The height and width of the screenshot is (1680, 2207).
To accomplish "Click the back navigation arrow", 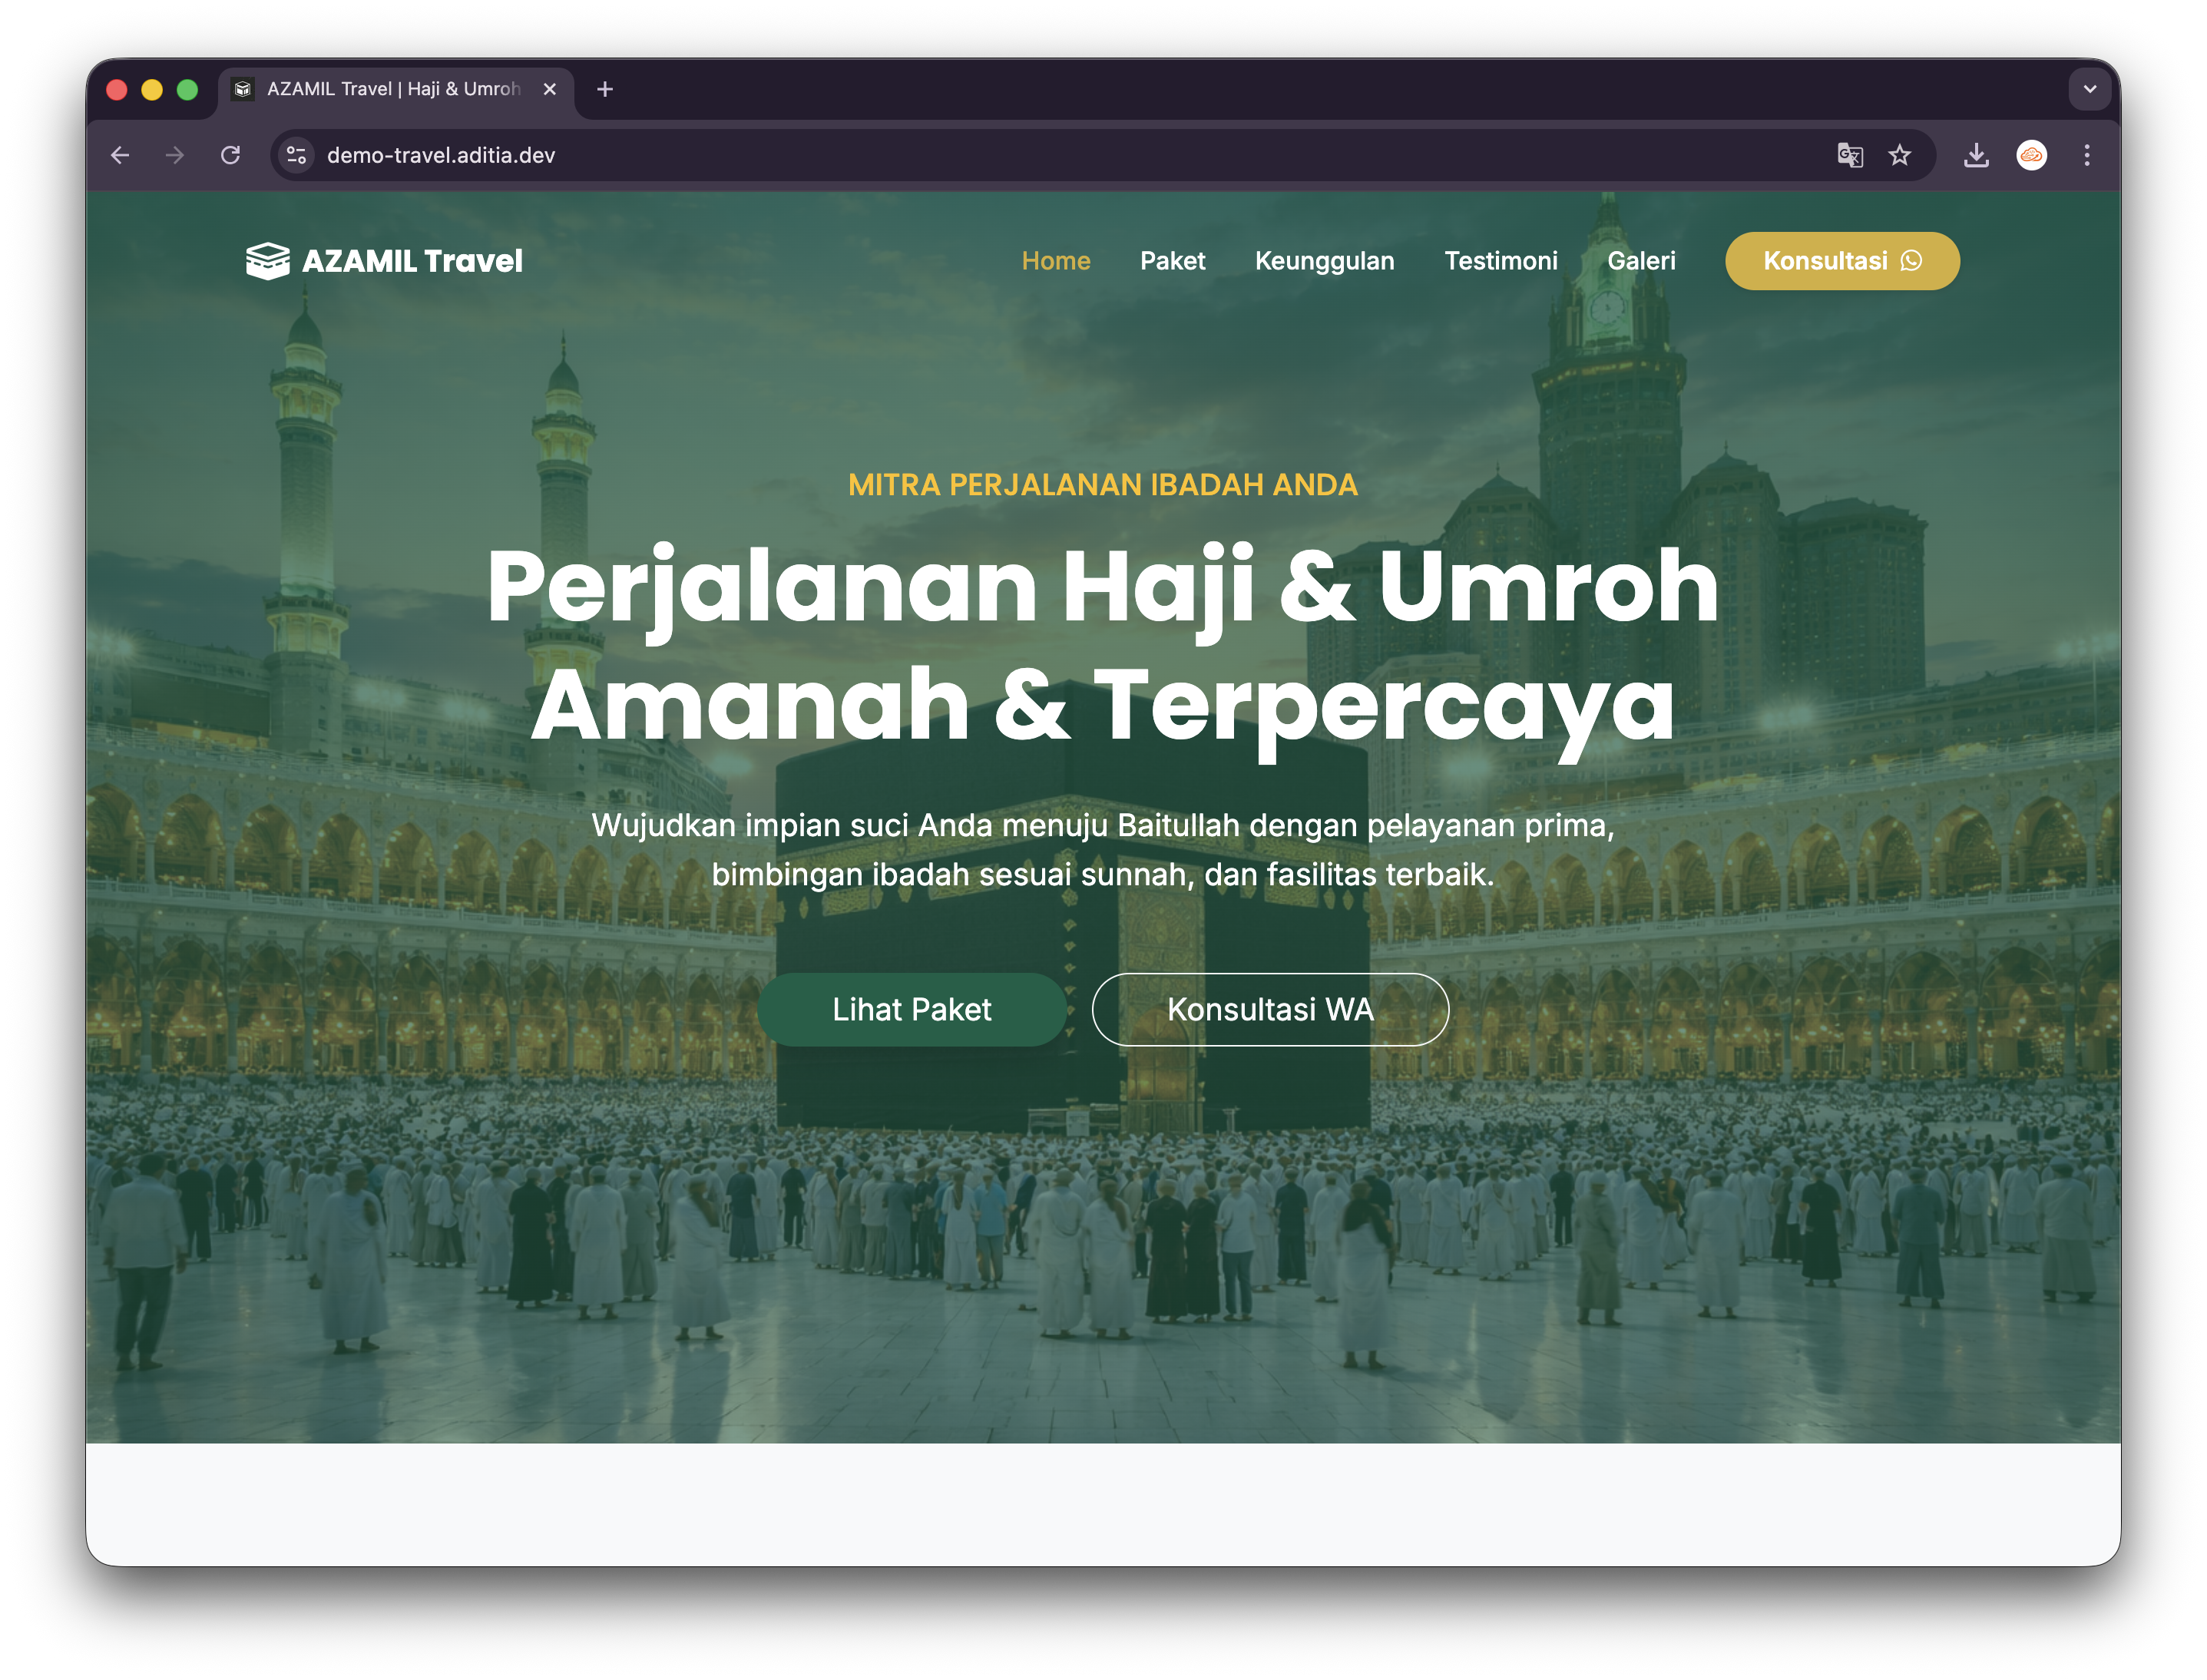I will [121, 155].
